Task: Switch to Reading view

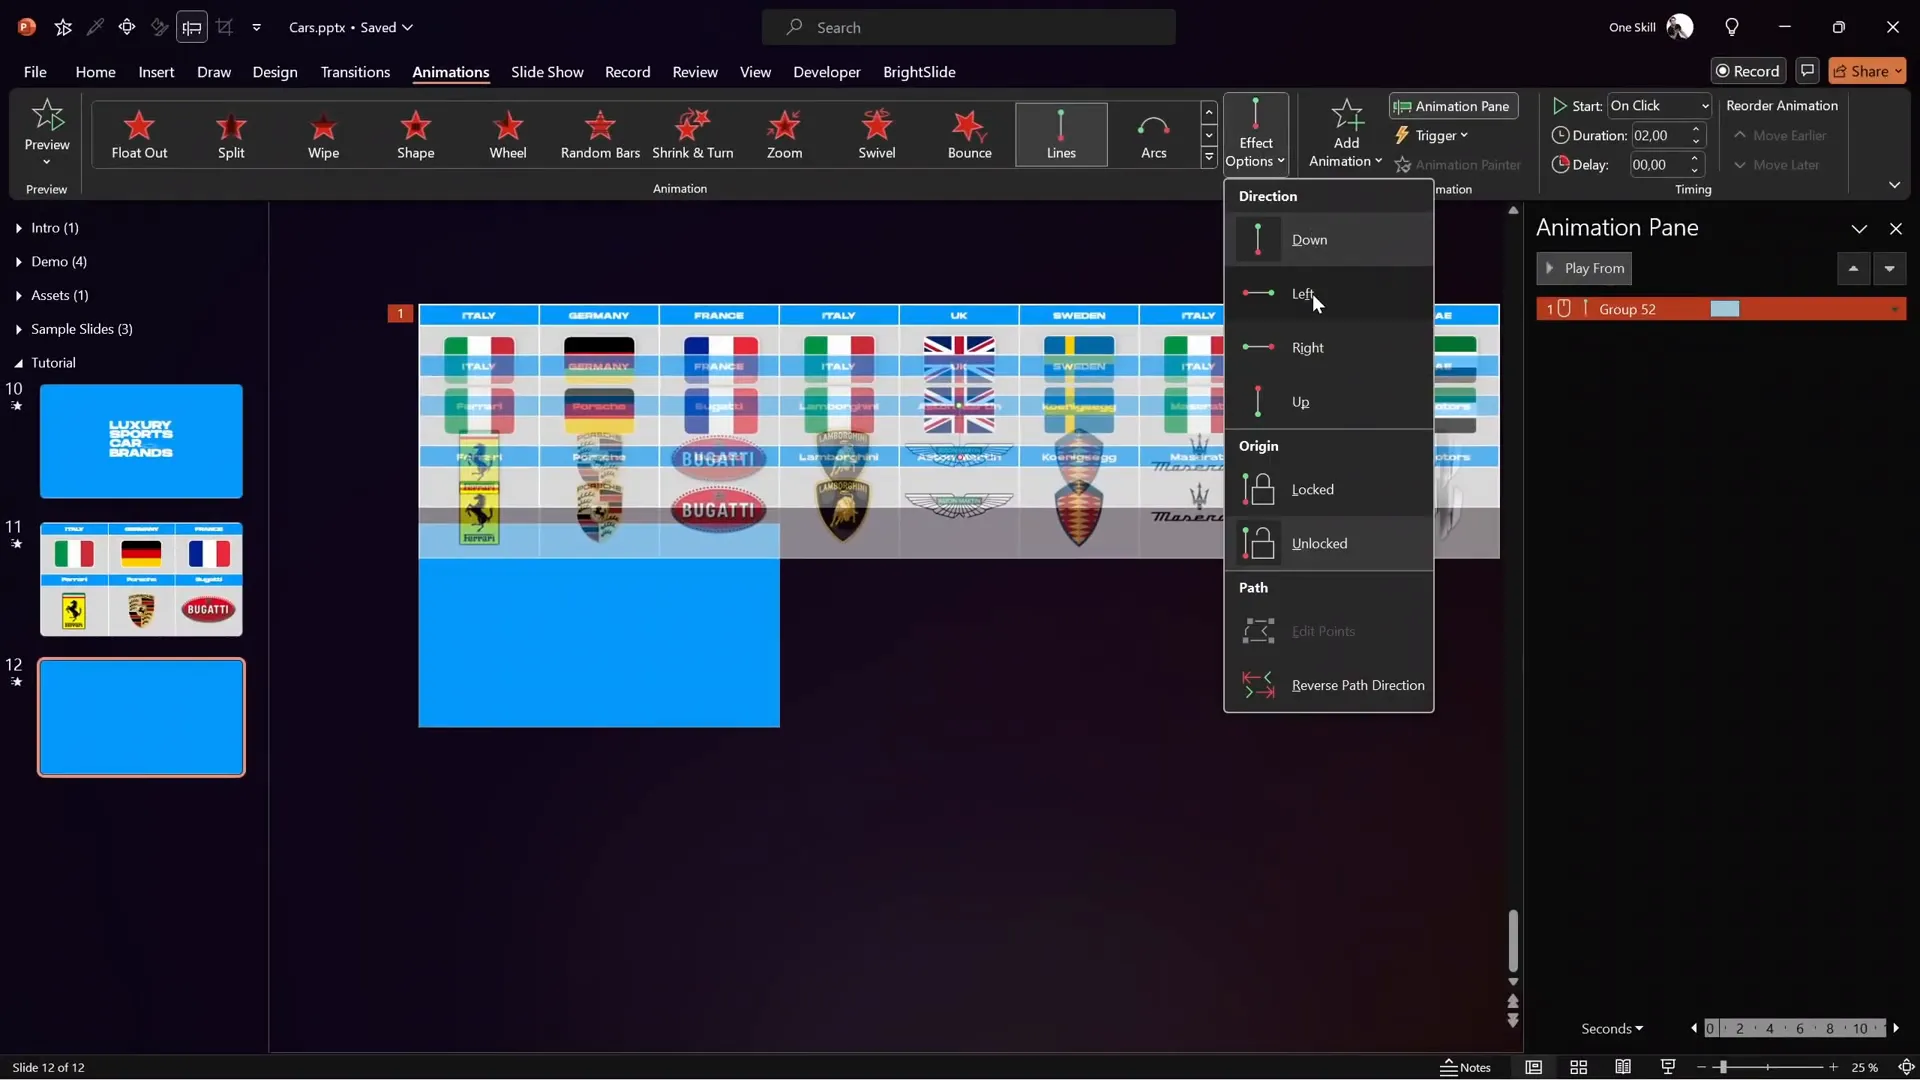Action: point(1623,1067)
